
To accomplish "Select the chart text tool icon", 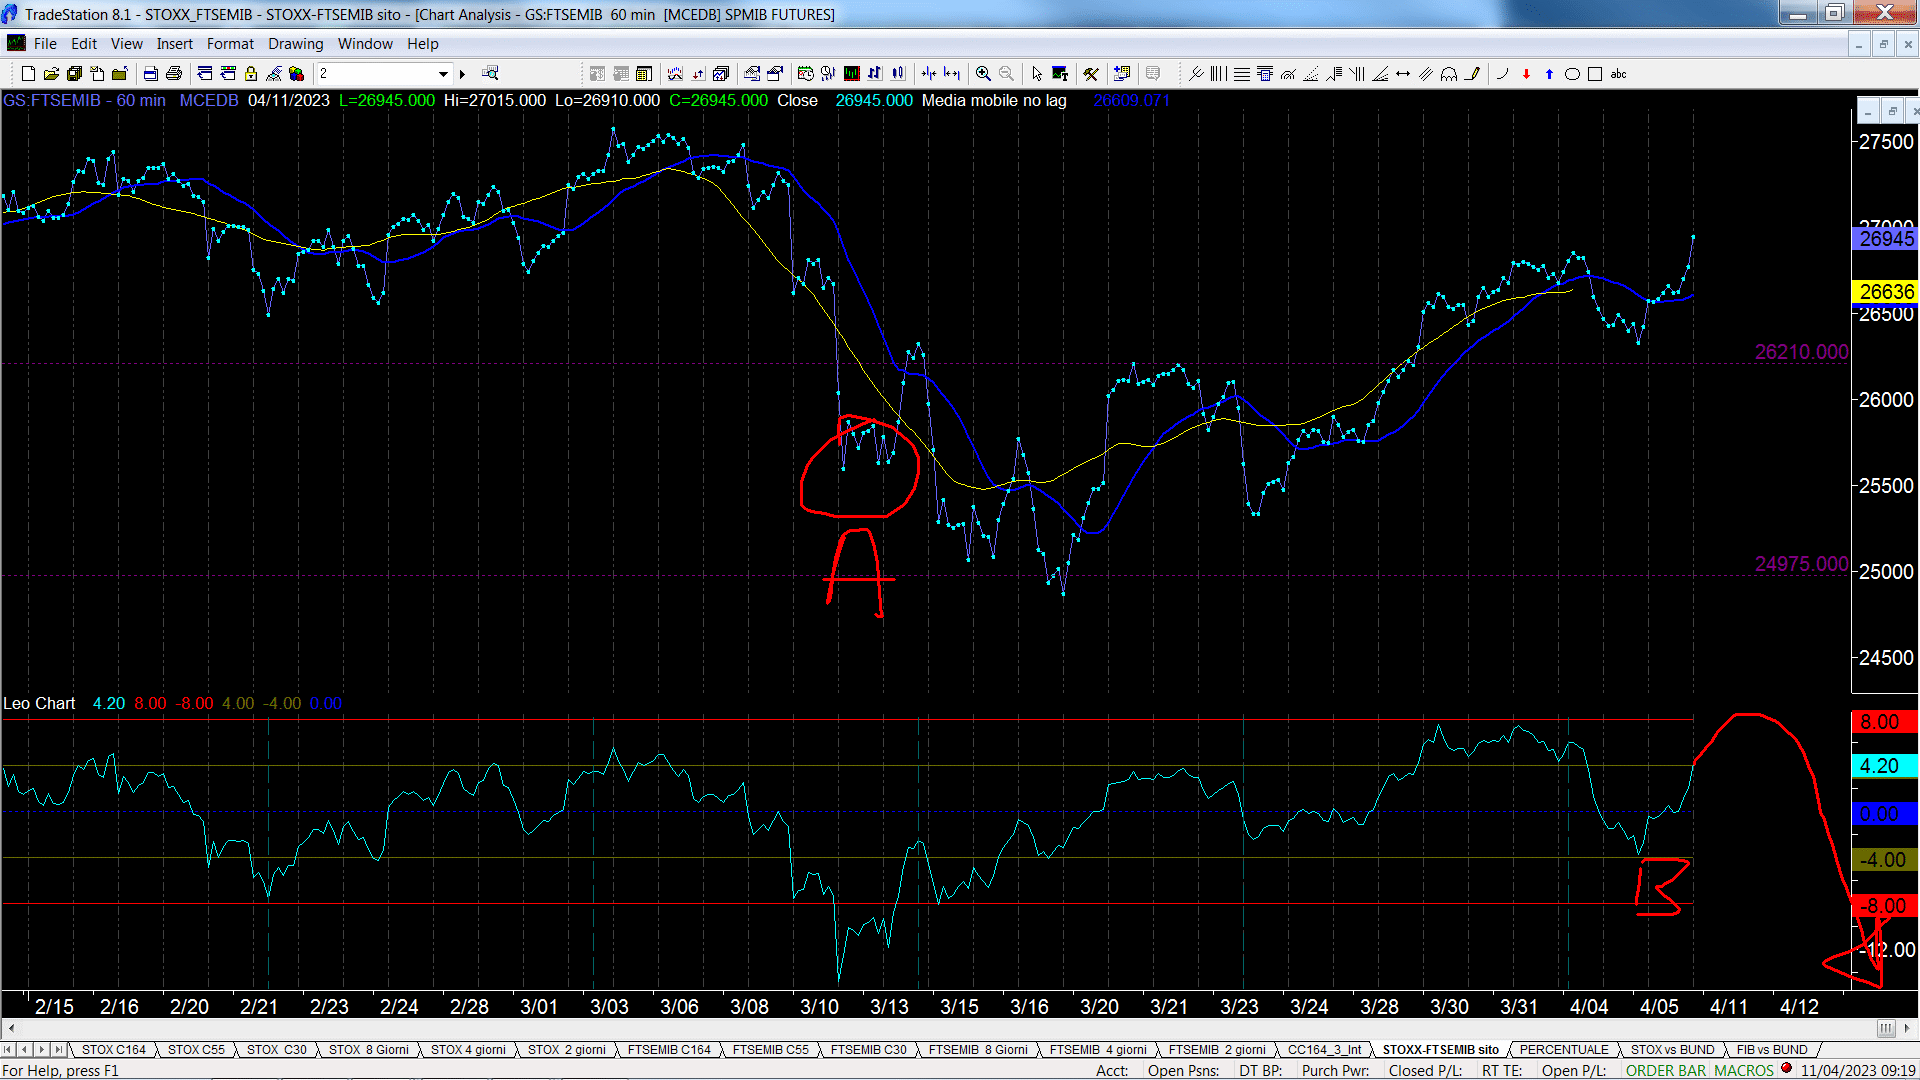I will pos(1060,74).
